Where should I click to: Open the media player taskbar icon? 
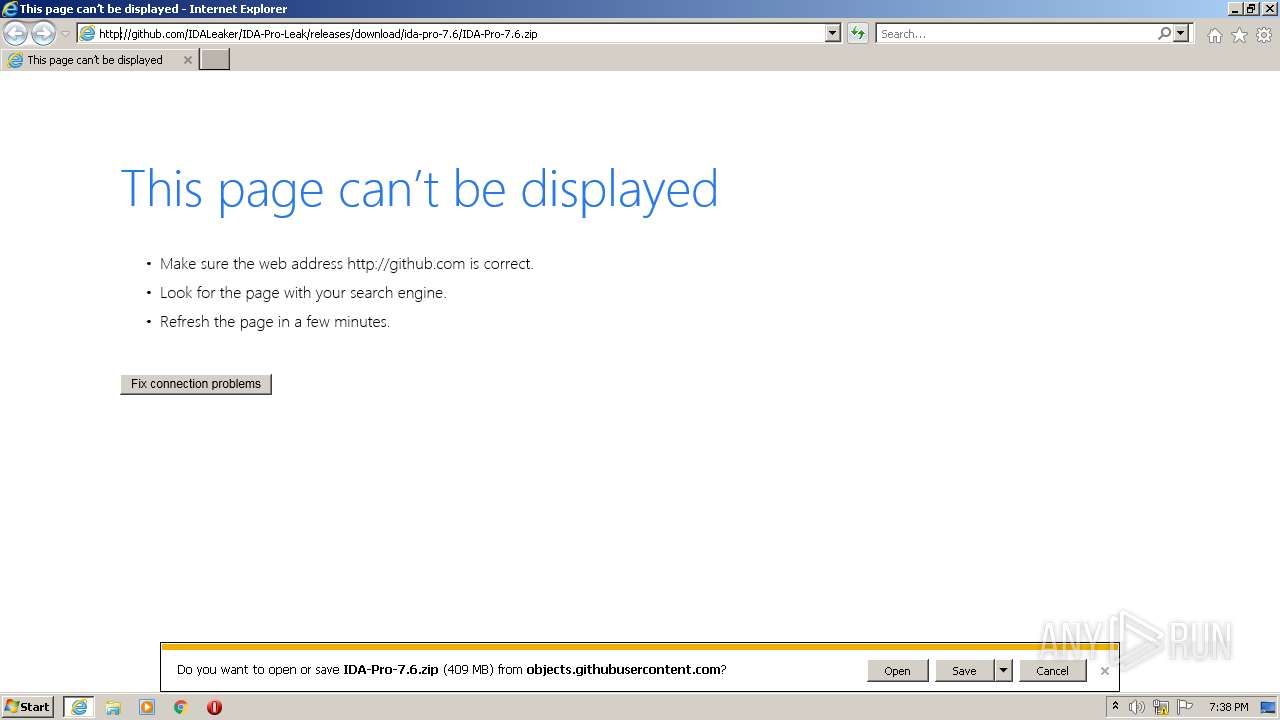147,707
